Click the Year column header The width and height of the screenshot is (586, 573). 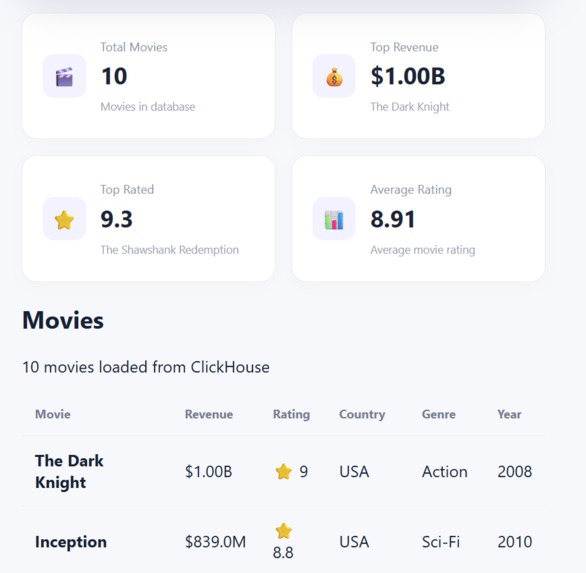pos(509,414)
